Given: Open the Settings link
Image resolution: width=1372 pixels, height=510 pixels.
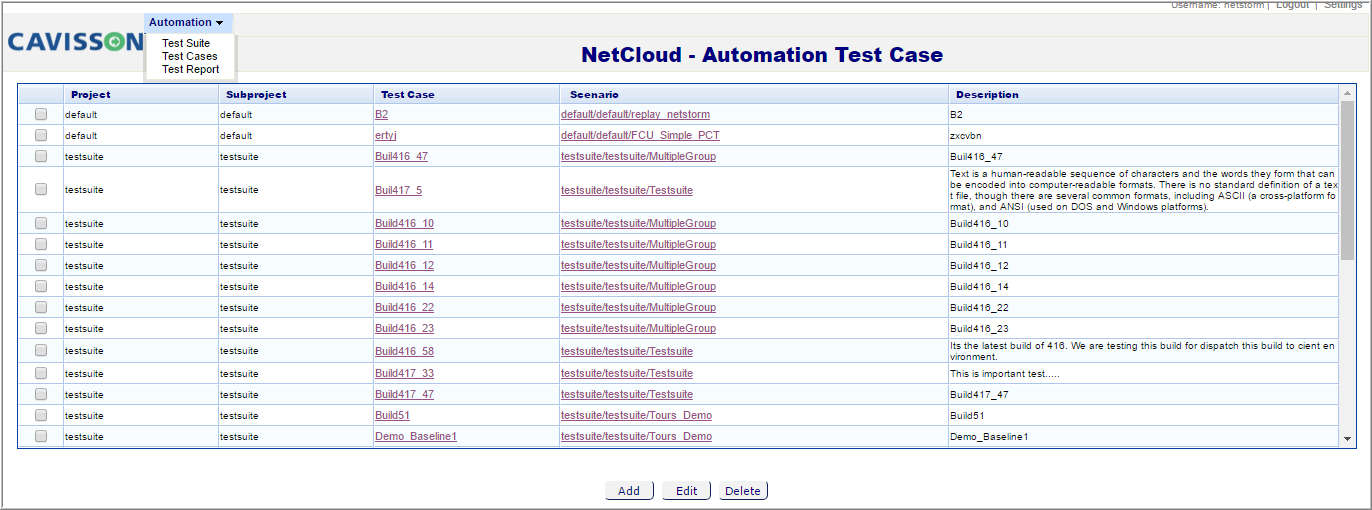Looking at the screenshot, I should pos(1342,5).
